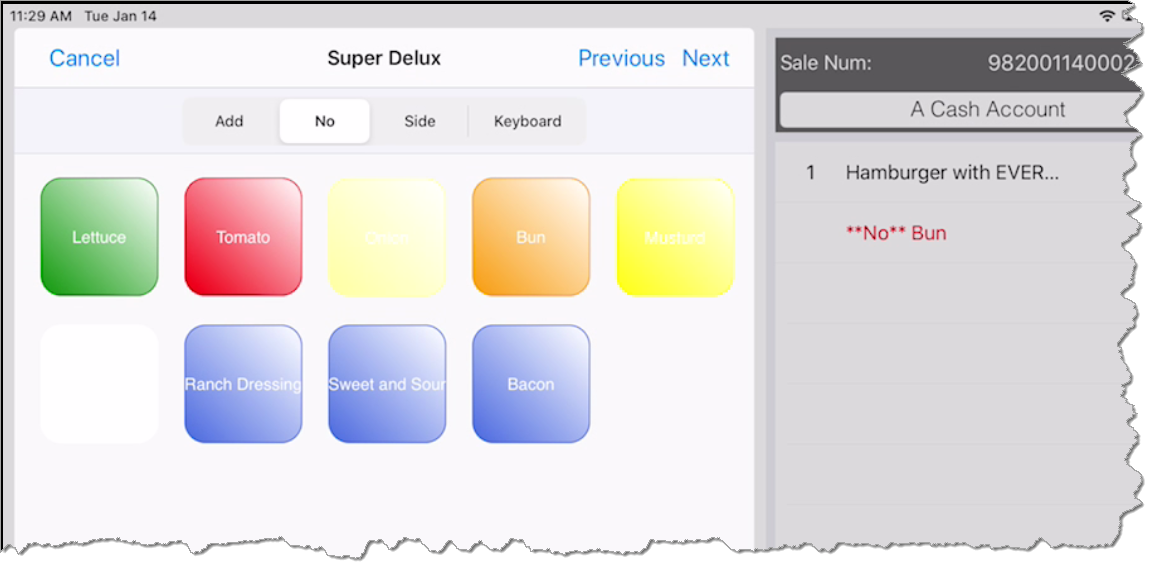Viewport: 1156px width, 570px height.
Task: Tap the Sweet and Sour tile
Action: pos(387,384)
